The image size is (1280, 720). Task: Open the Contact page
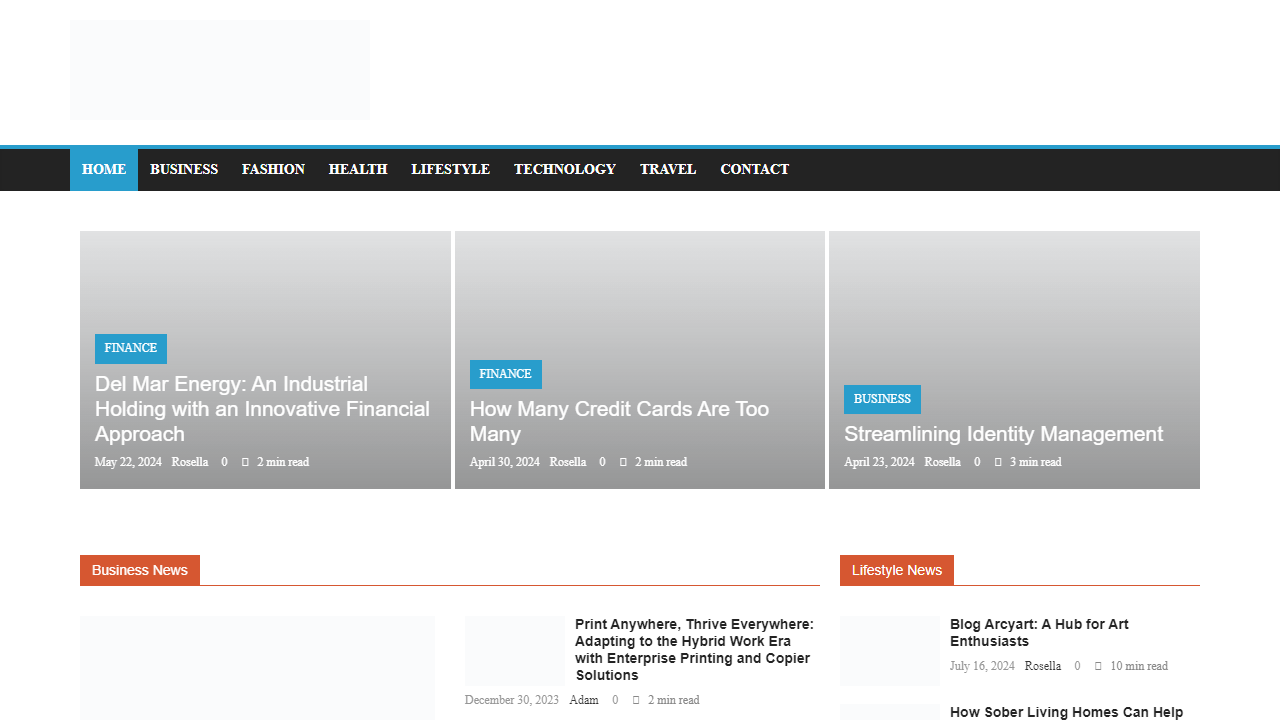[755, 170]
